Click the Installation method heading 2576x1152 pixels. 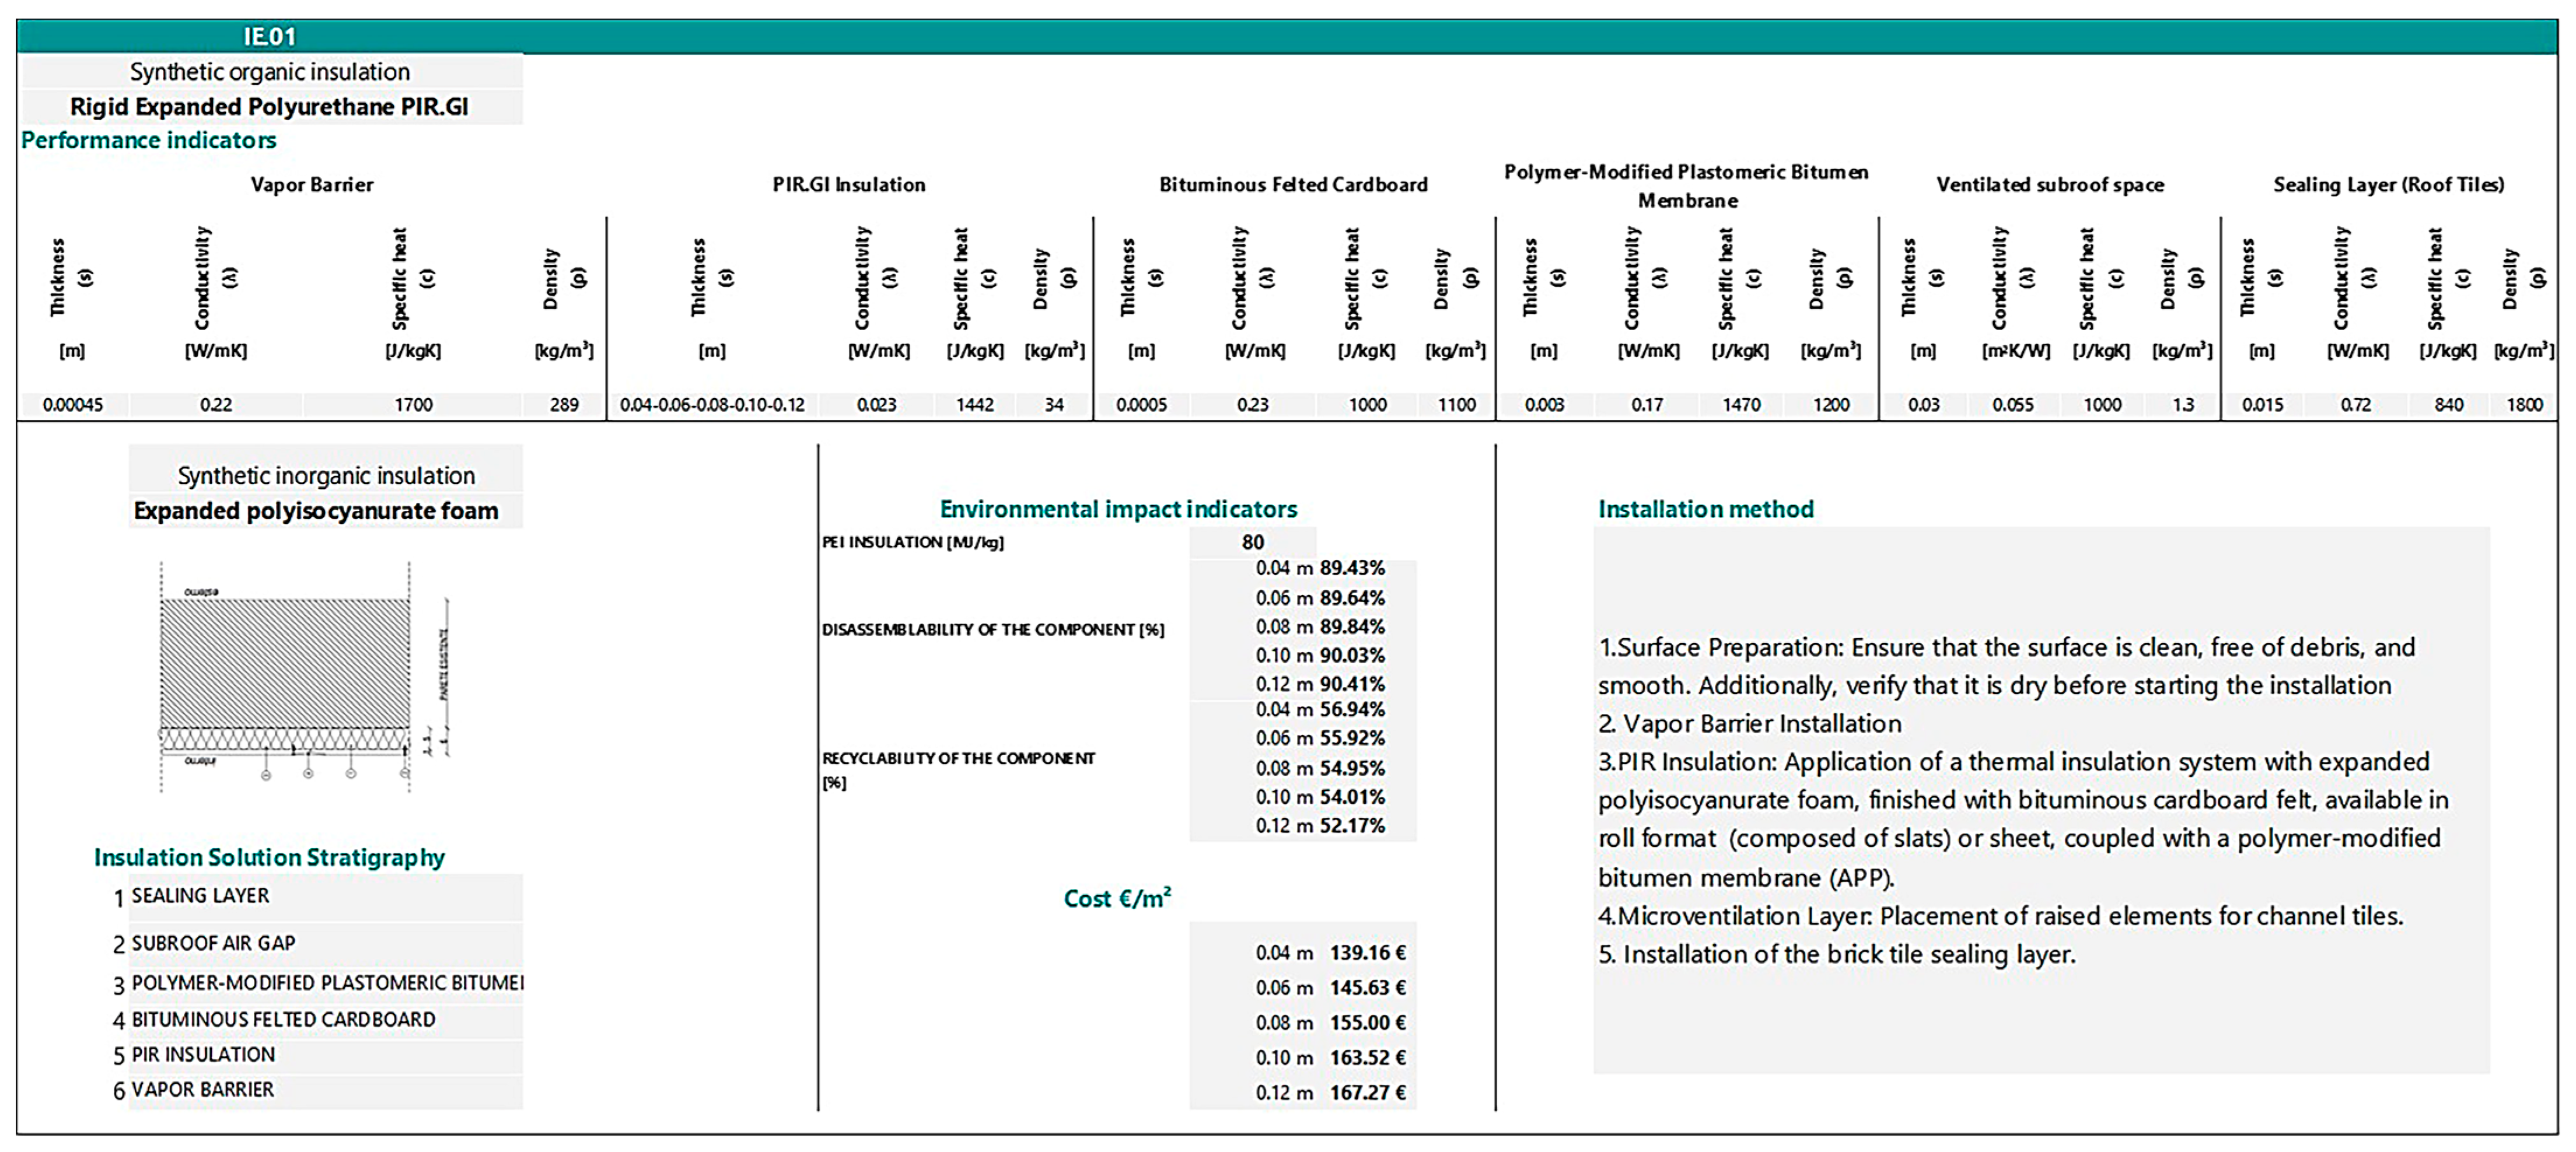pyautogui.click(x=1705, y=509)
